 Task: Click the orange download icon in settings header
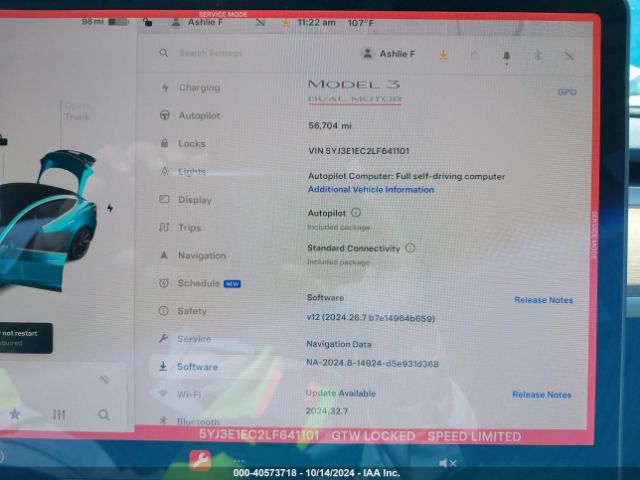coord(443,55)
